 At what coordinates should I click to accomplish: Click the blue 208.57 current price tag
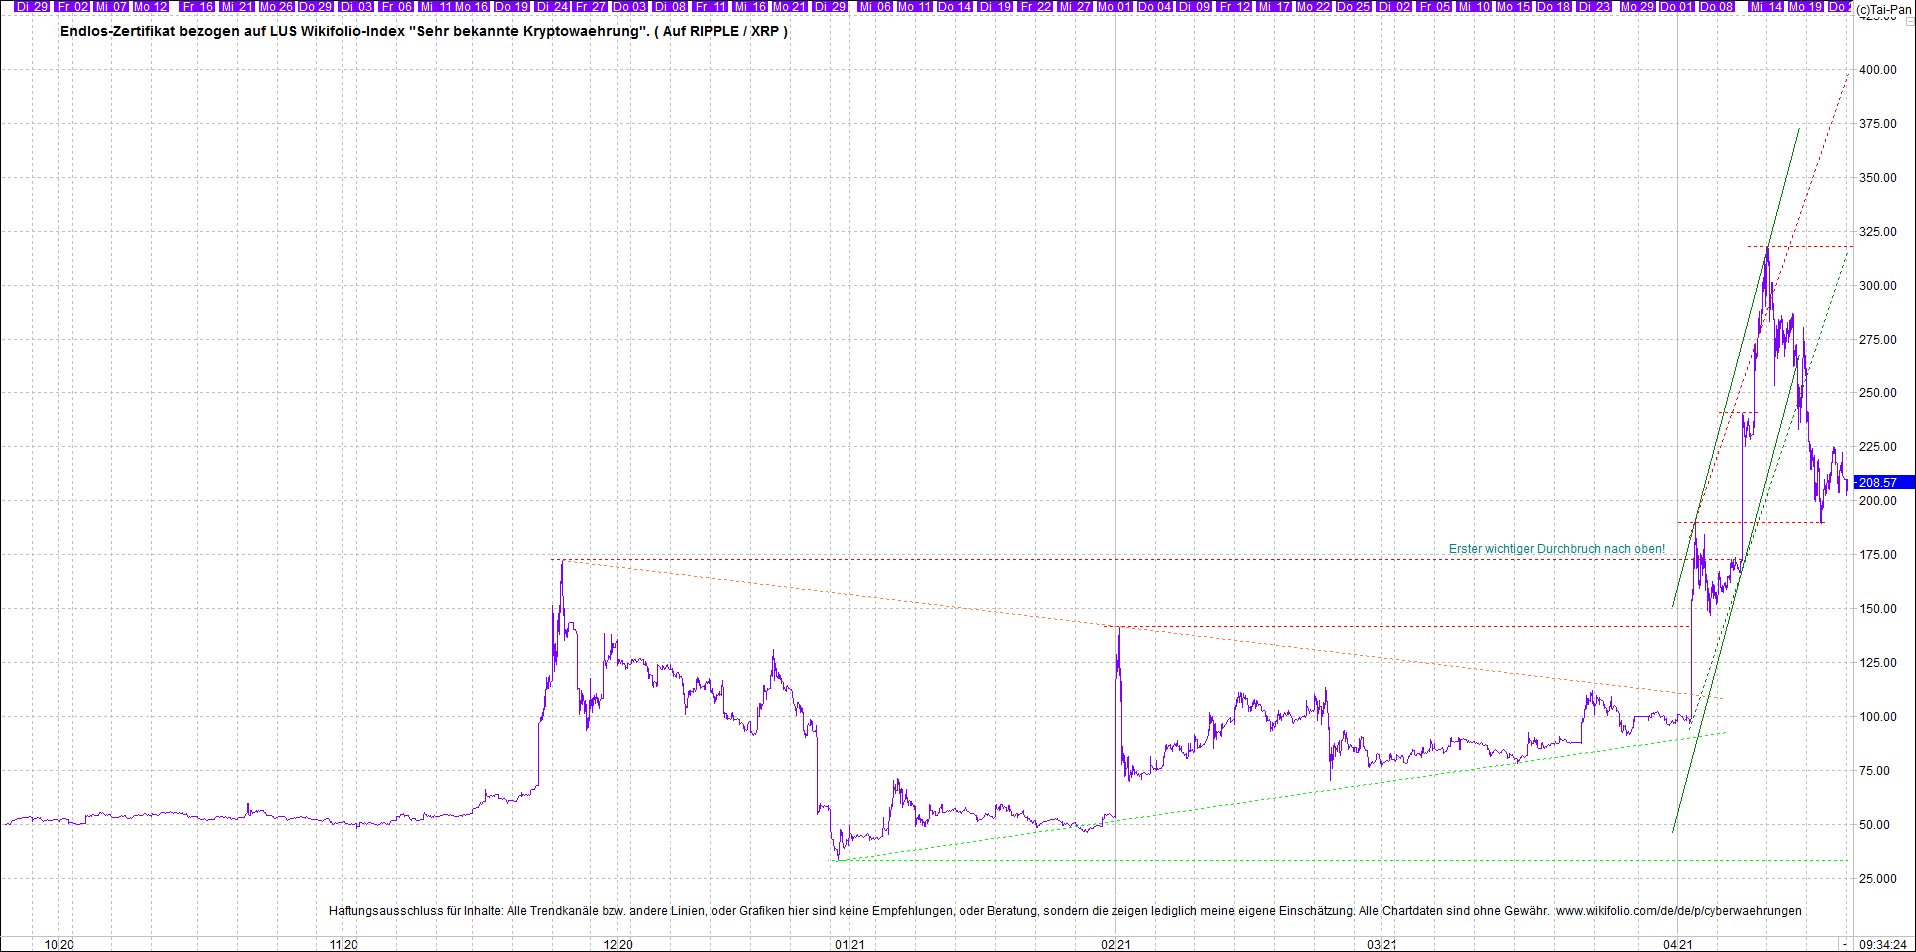pos(1880,482)
